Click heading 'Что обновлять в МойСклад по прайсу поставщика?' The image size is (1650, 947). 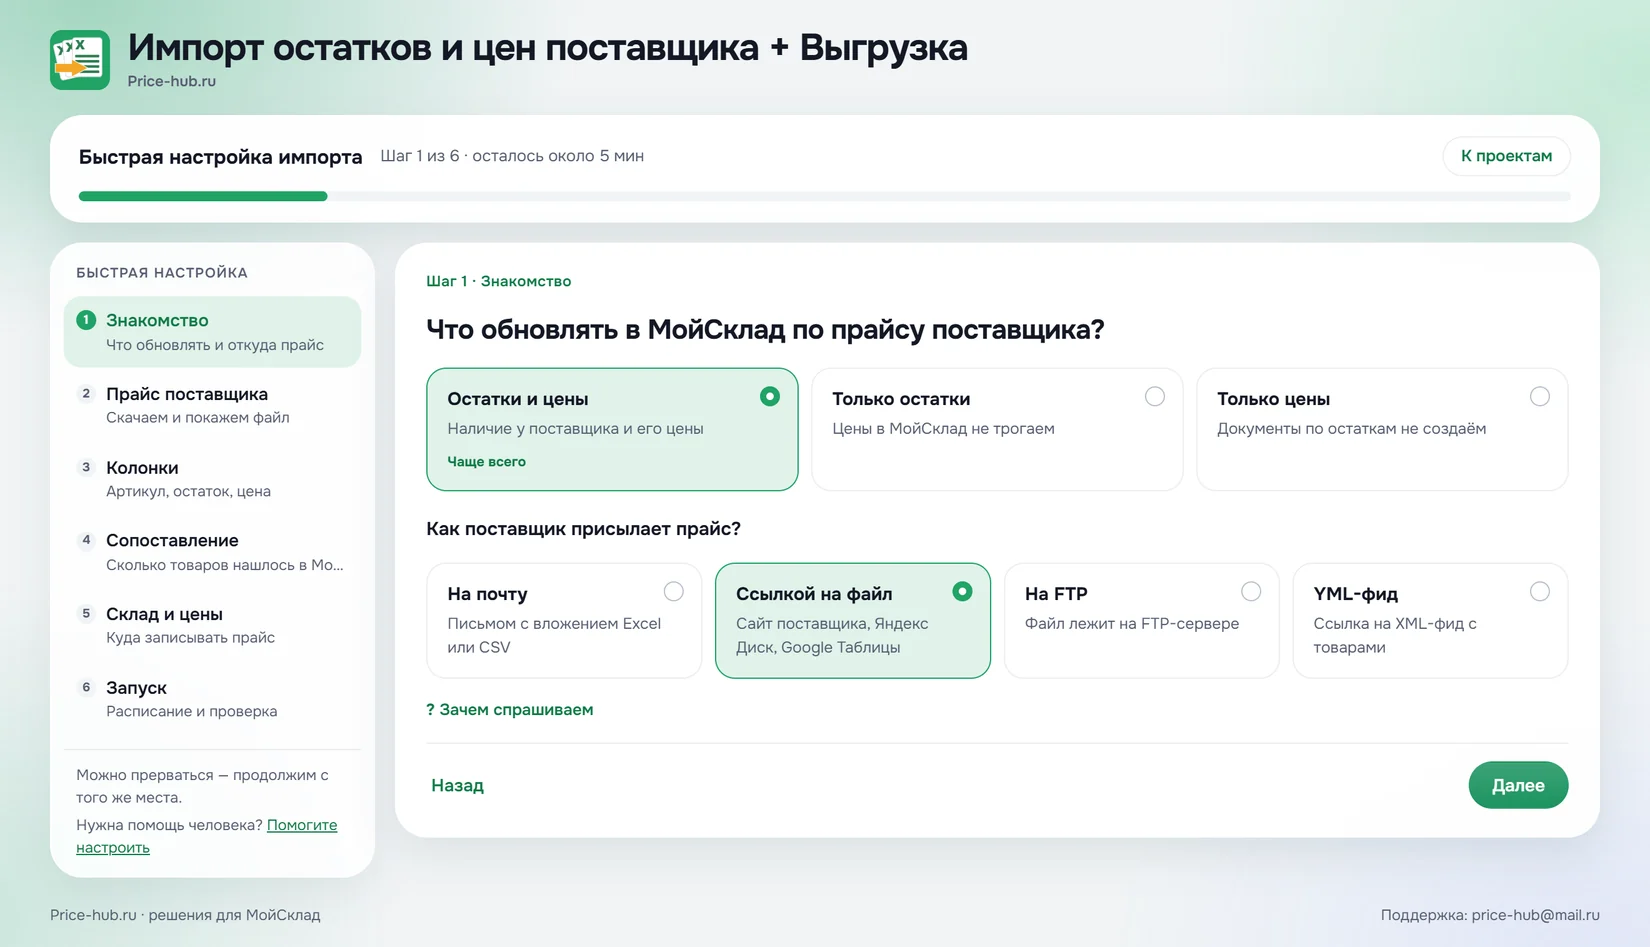[765, 329]
